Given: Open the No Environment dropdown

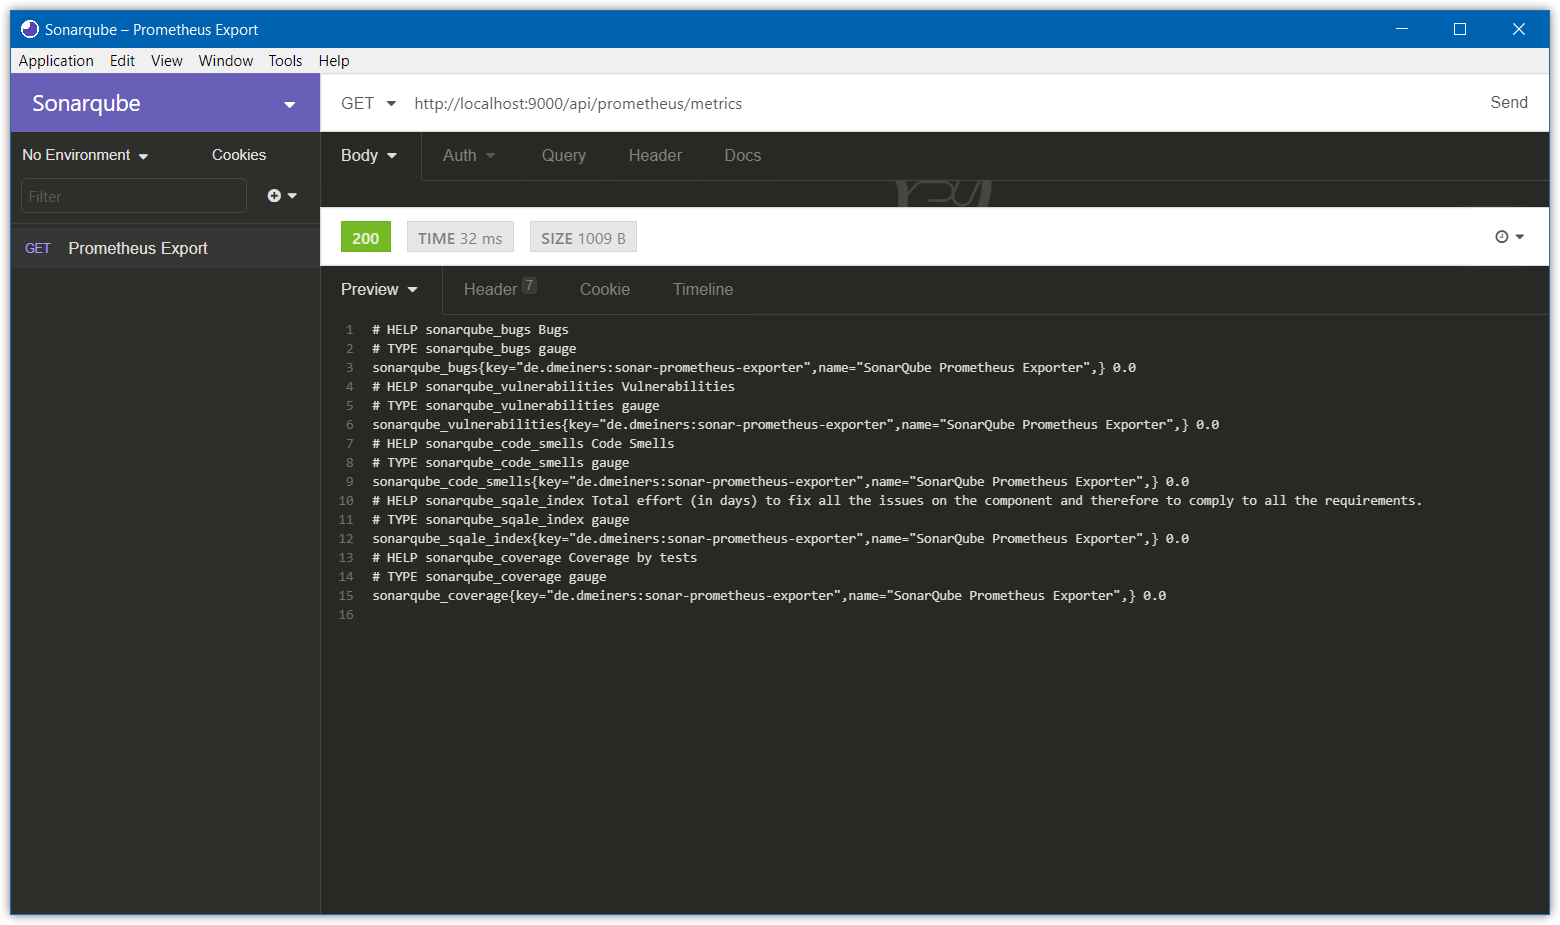Looking at the screenshot, I should (x=85, y=155).
